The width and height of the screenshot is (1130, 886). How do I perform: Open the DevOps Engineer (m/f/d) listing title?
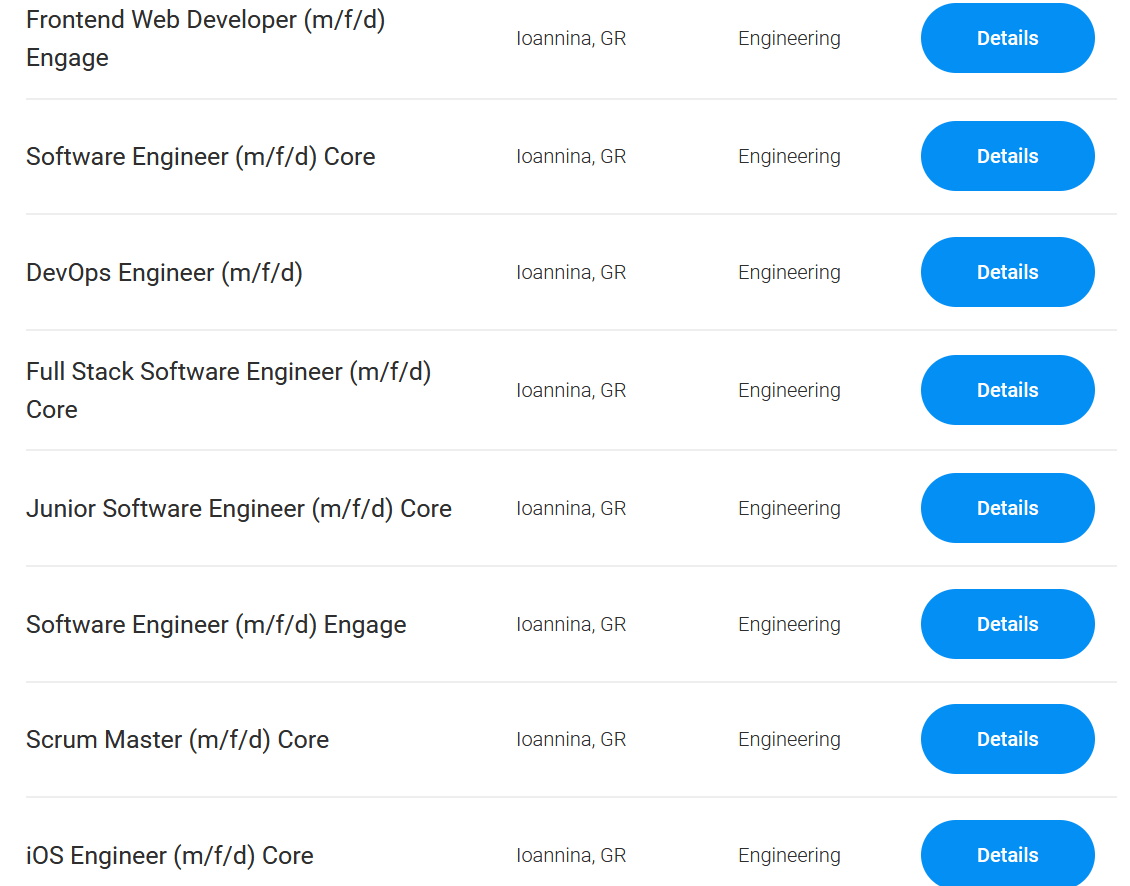pyautogui.click(x=164, y=273)
